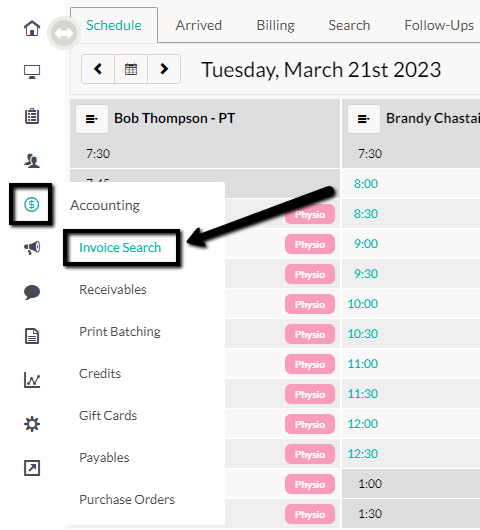Switch to the Billing tab
This screenshot has width=480, height=530.
point(275,25)
